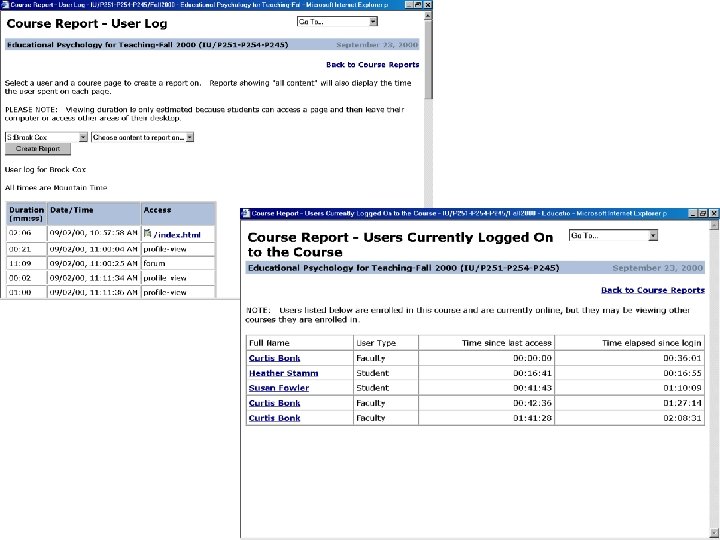Click profile-view entry at 11:00:04 AM
720x540 pixels.
pos(165,249)
